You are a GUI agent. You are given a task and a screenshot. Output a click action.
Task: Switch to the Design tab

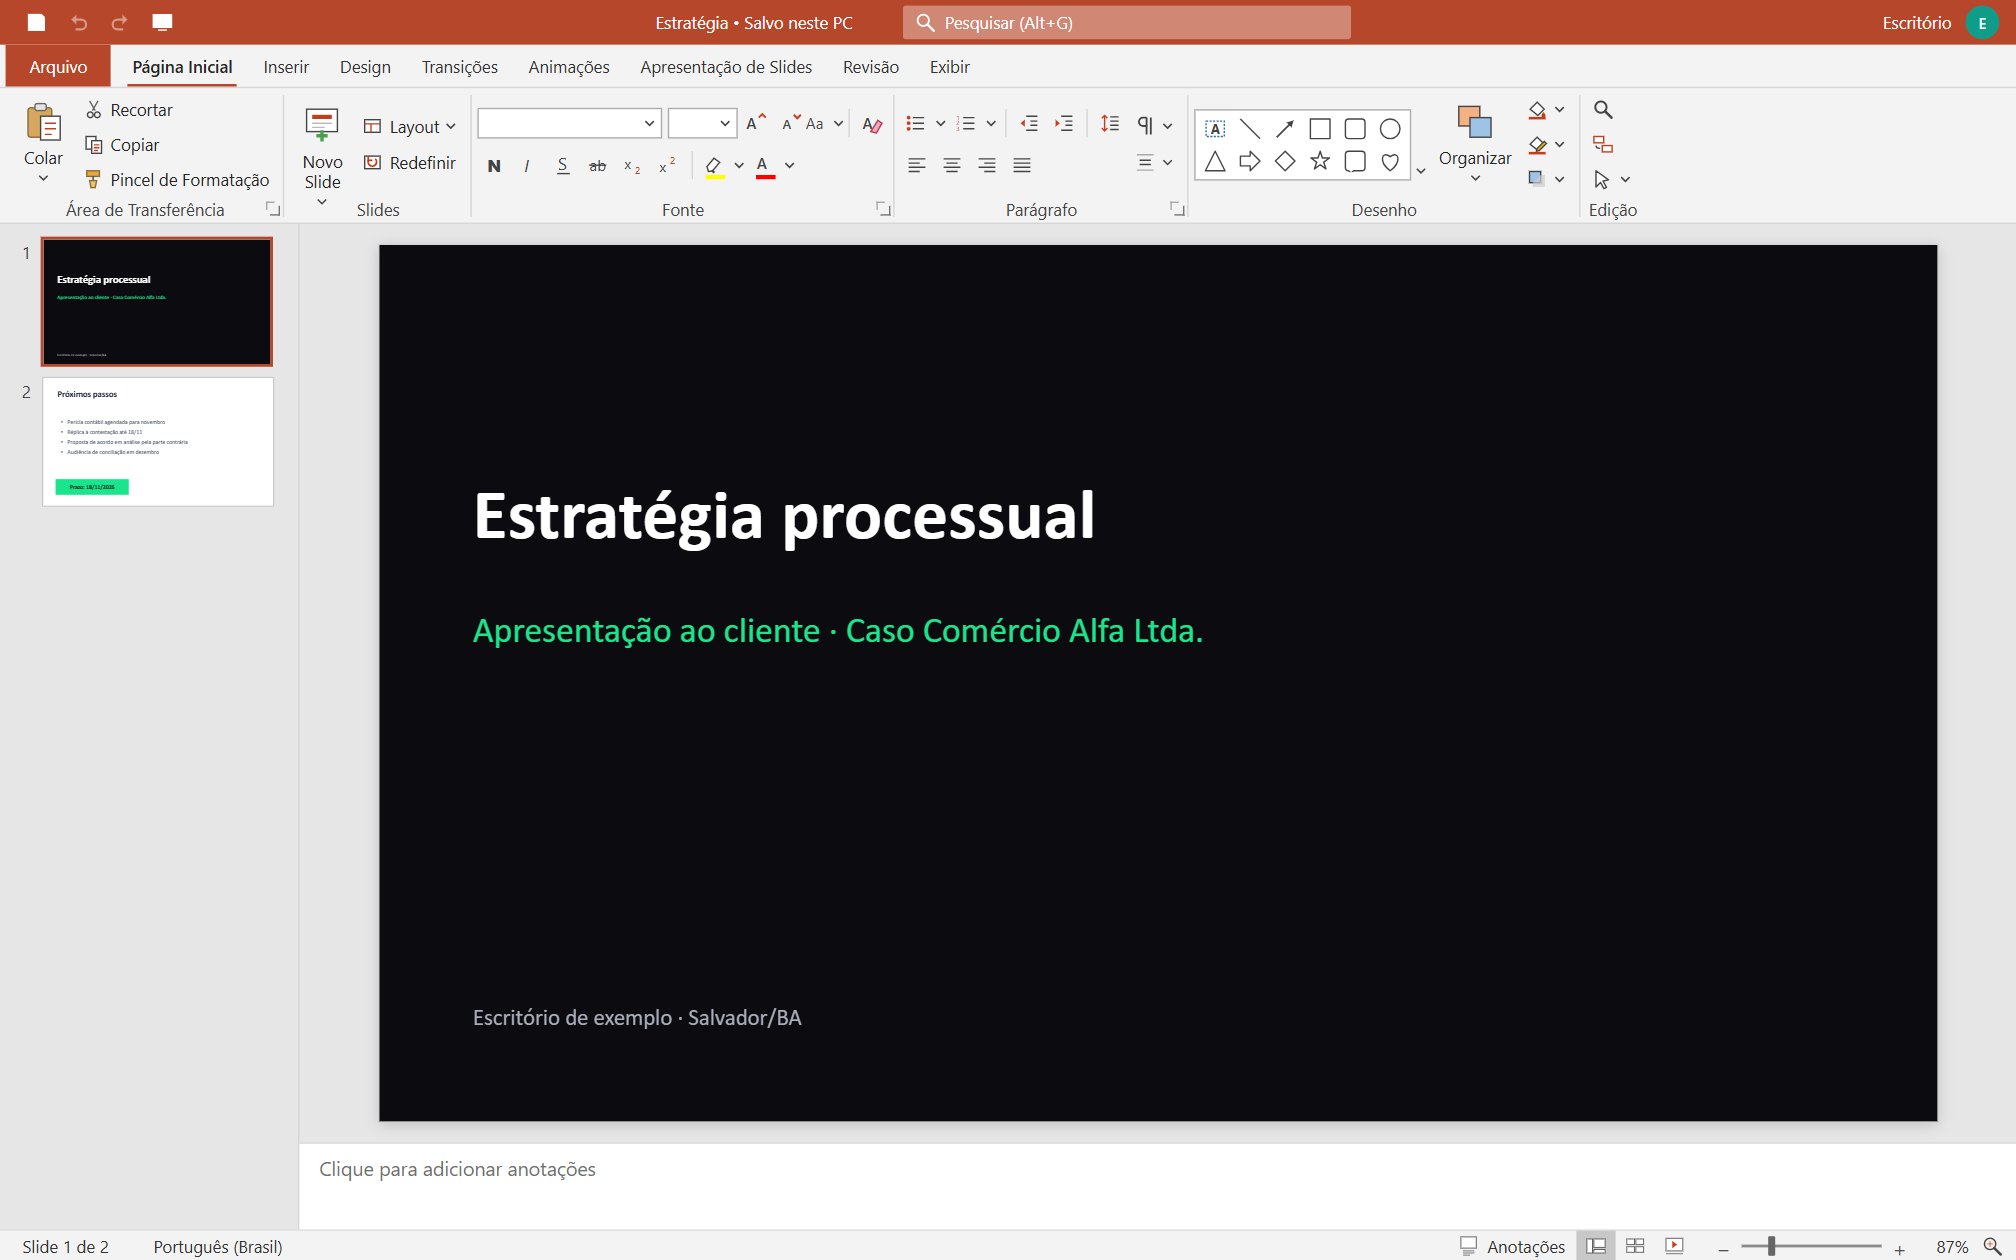coord(365,67)
